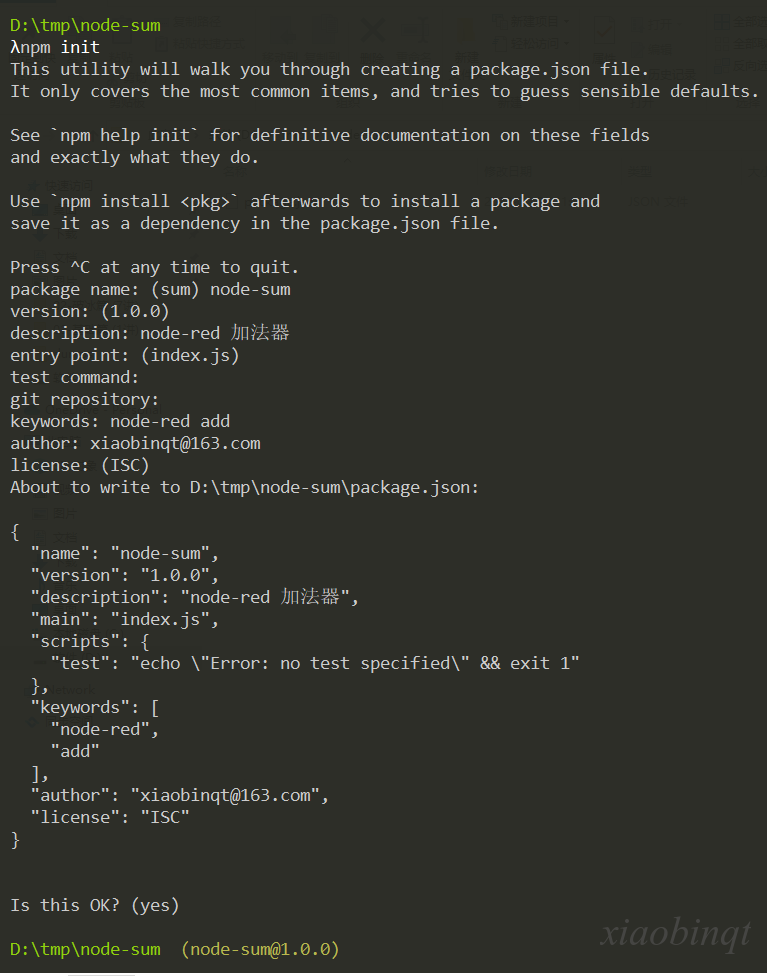This screenshot has width=767, height=976.
Task: Click the 'version: (1.0.0)' prompt line
Action: coord(90,311)
